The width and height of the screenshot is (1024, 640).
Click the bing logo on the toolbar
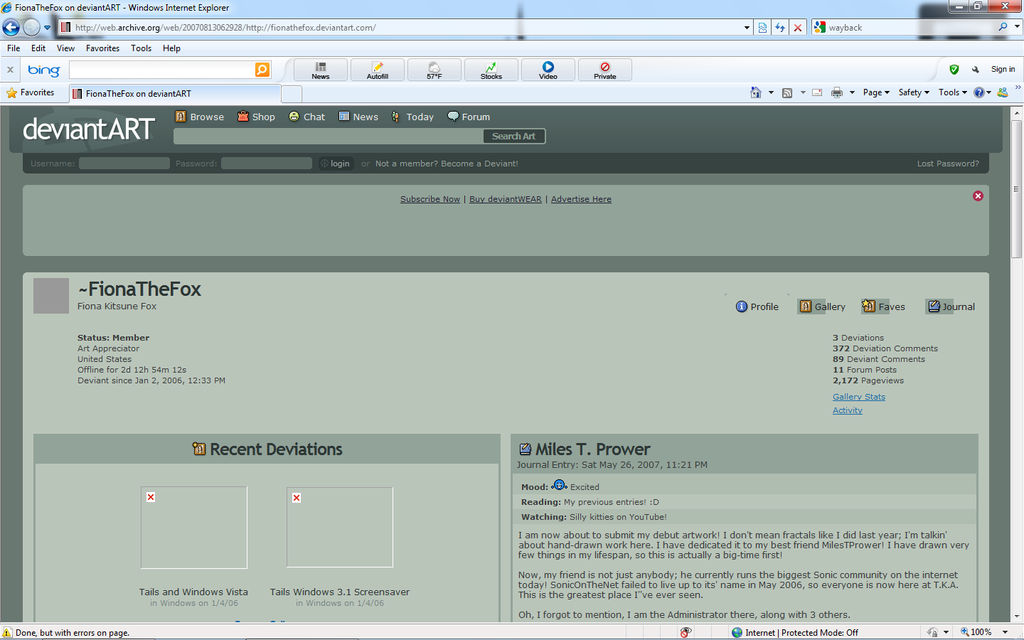pos(43,70)
